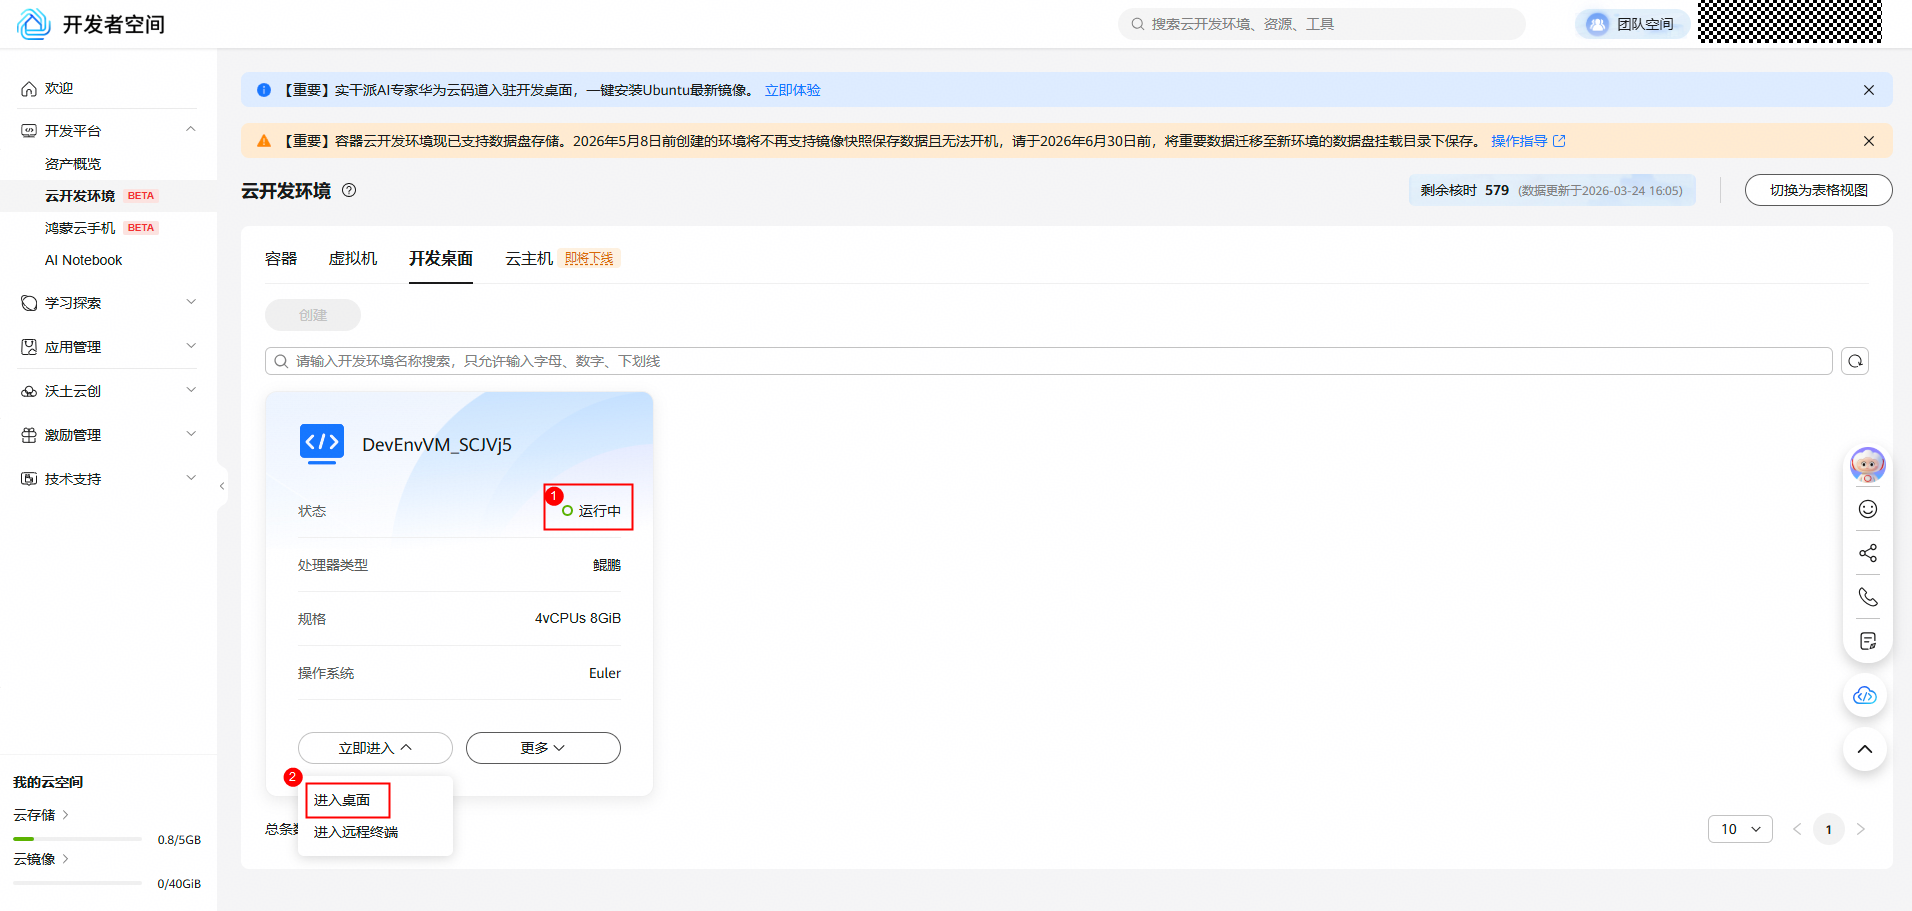Viewport: 1912px width, 911px height.
Task: Click the 沃土云创 sidebar icon
Action: (x=29, y=391)
